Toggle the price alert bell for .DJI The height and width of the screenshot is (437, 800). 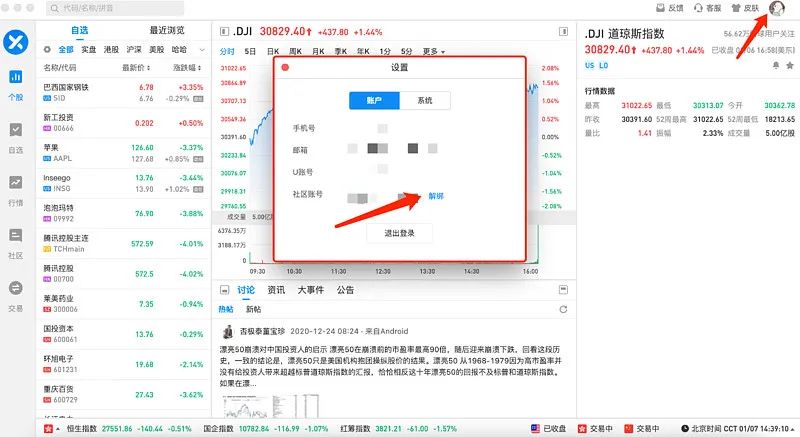coord(776,65)
